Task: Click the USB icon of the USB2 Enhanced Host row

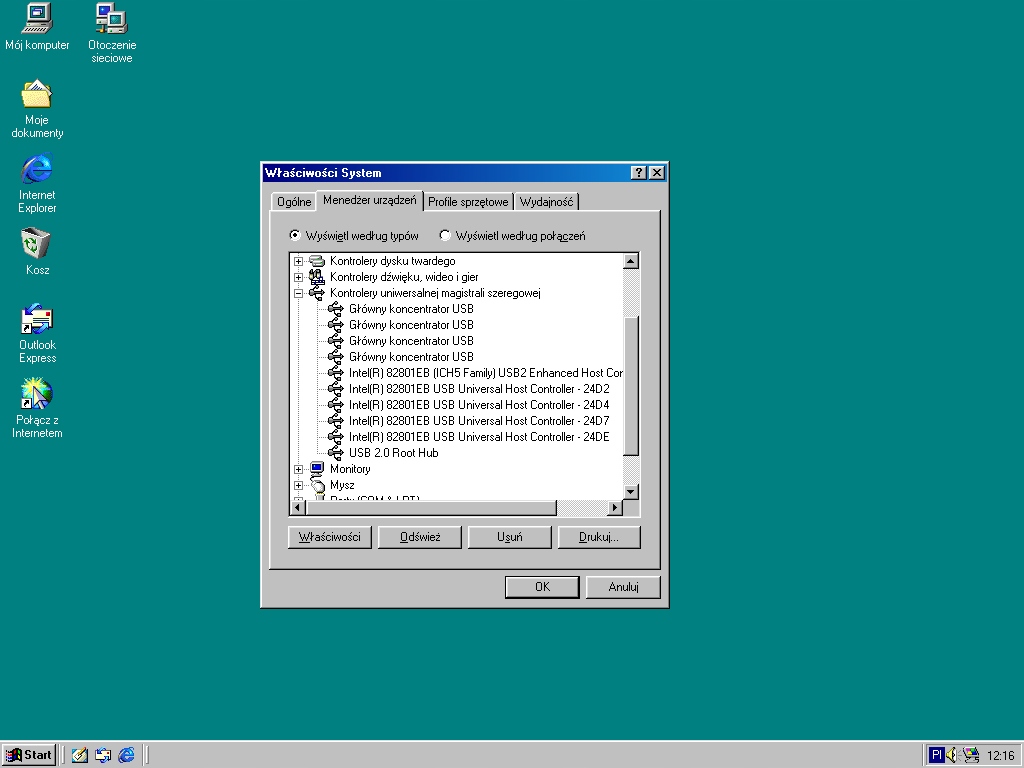Action: point(336,373)
